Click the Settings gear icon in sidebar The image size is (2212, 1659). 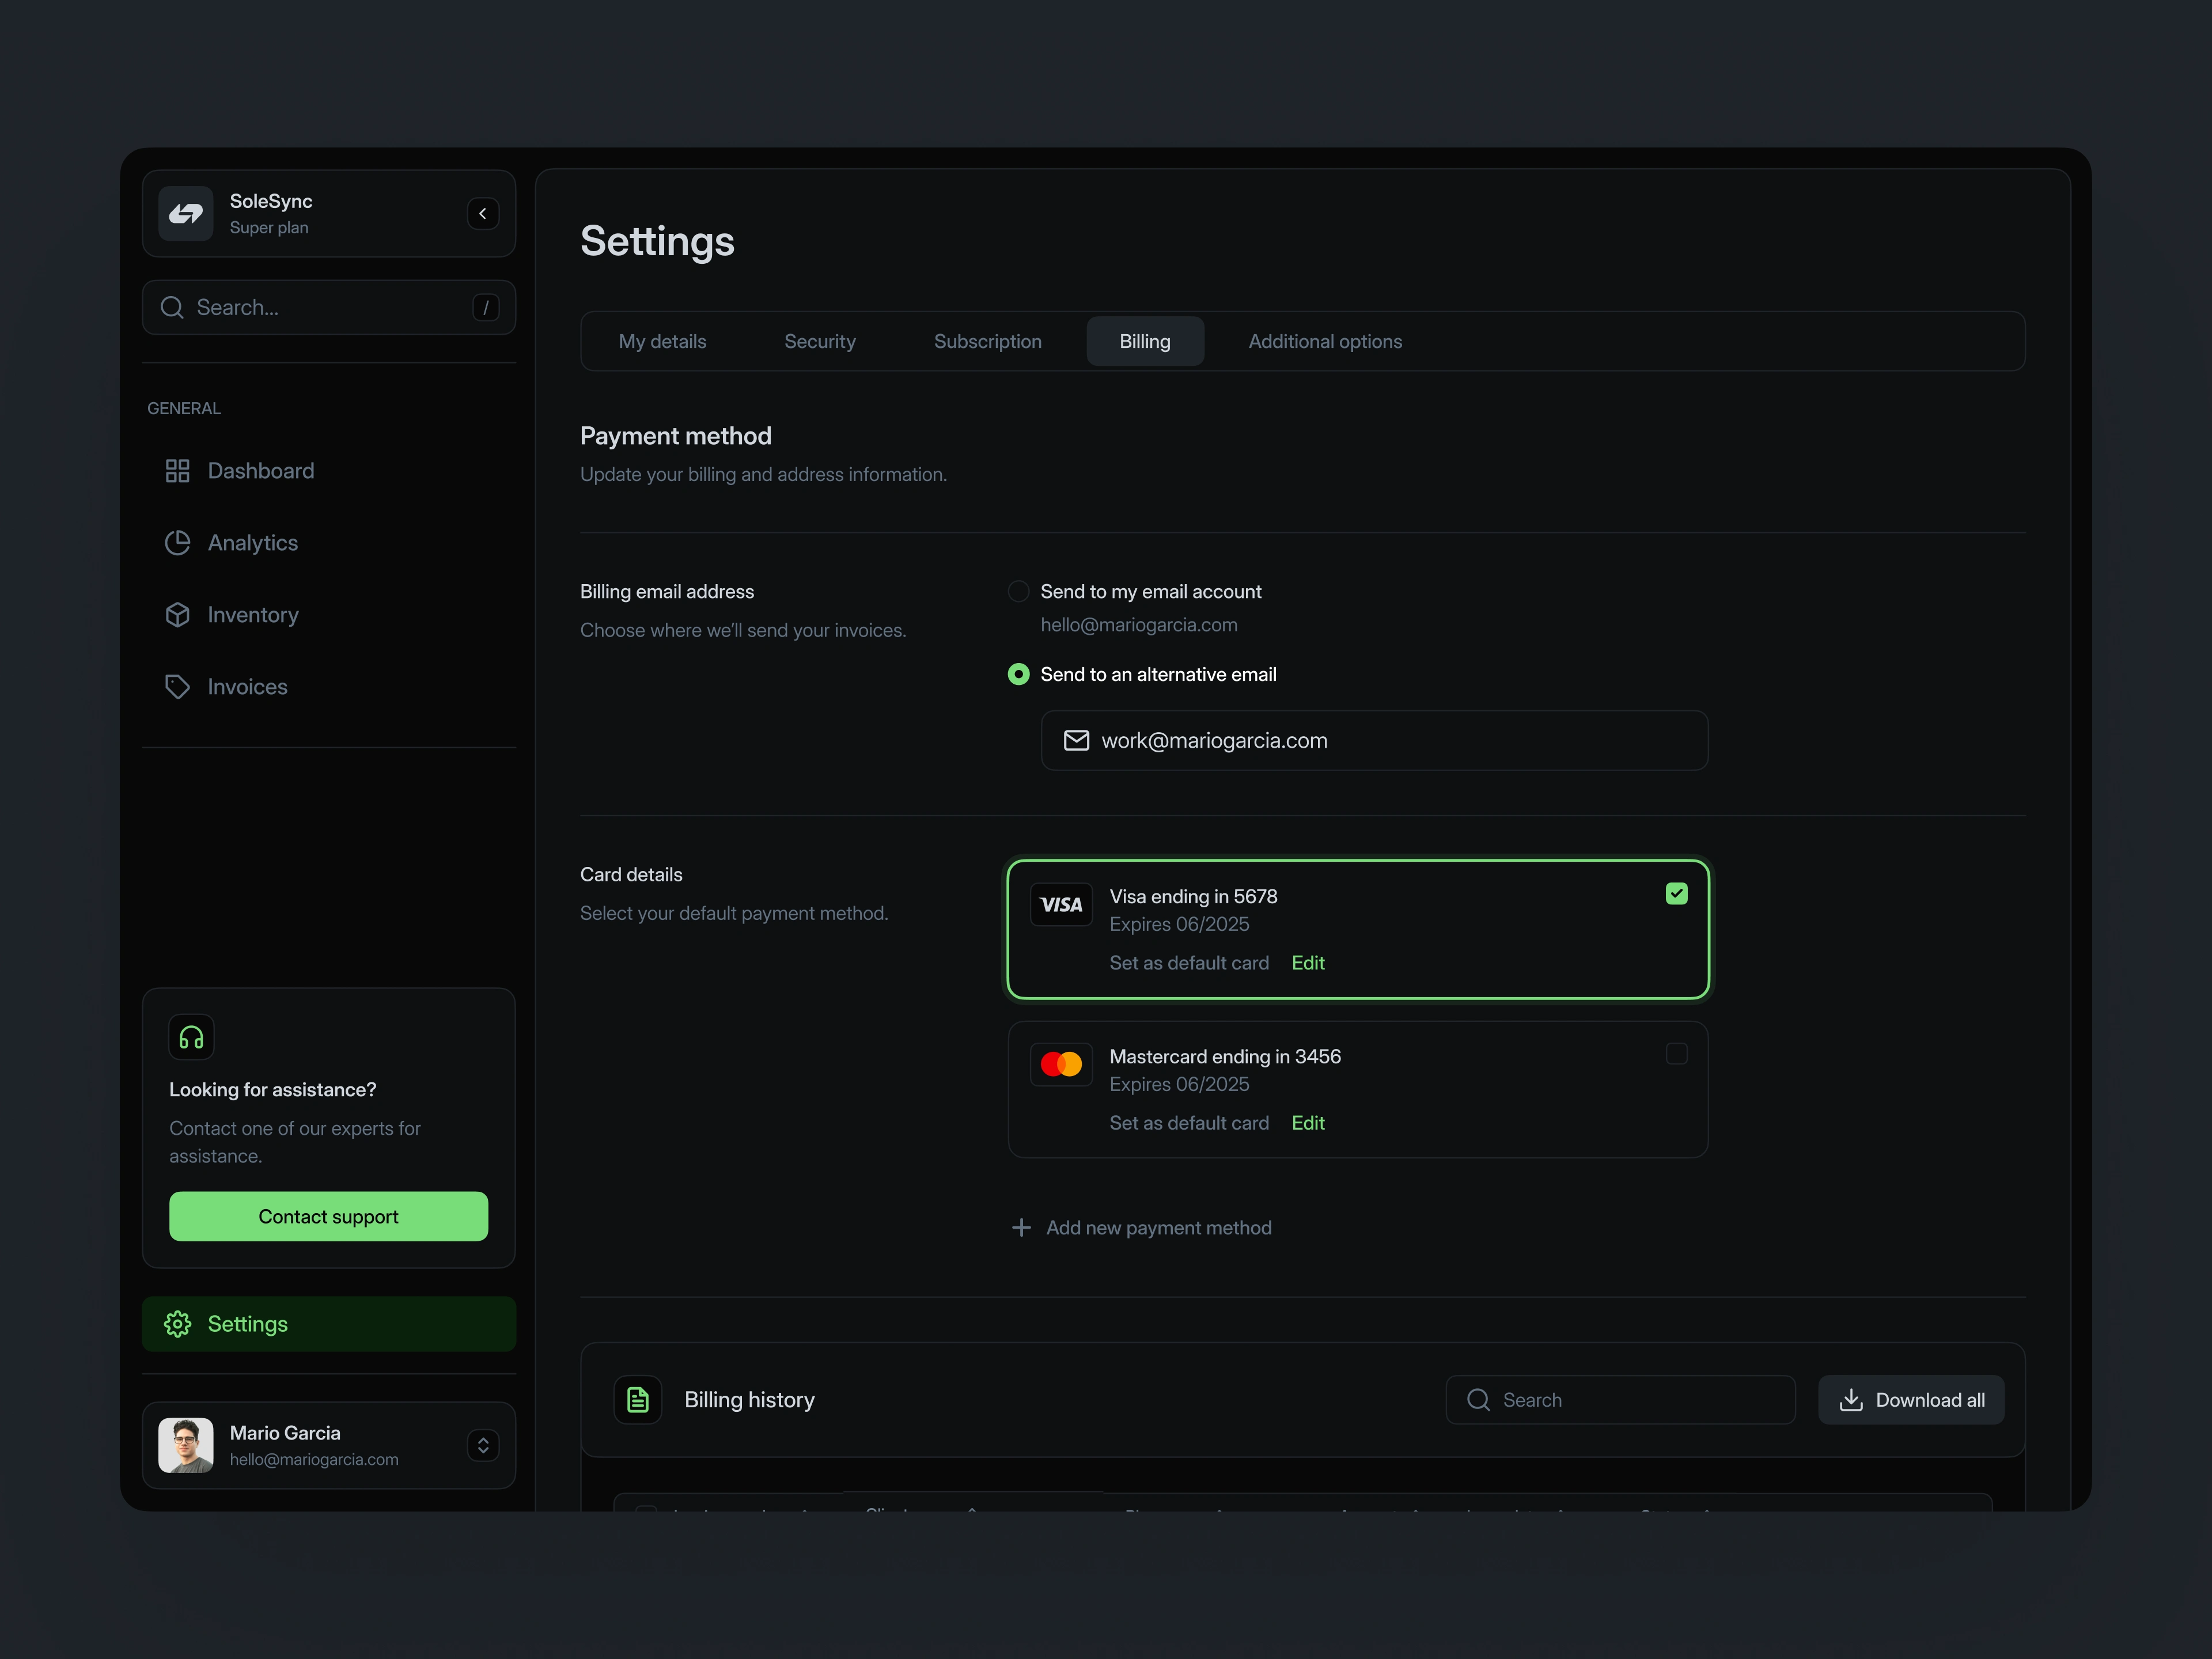coord(178,1324)
